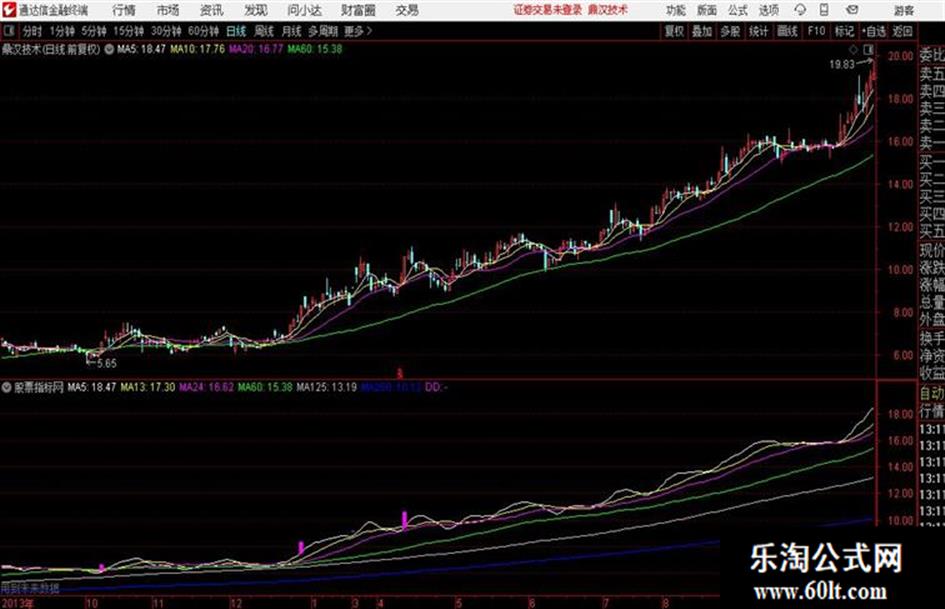Select the 月线 monthly period tab
The height and width of the screenshot is (609, 945).
(x=292, y=31)
